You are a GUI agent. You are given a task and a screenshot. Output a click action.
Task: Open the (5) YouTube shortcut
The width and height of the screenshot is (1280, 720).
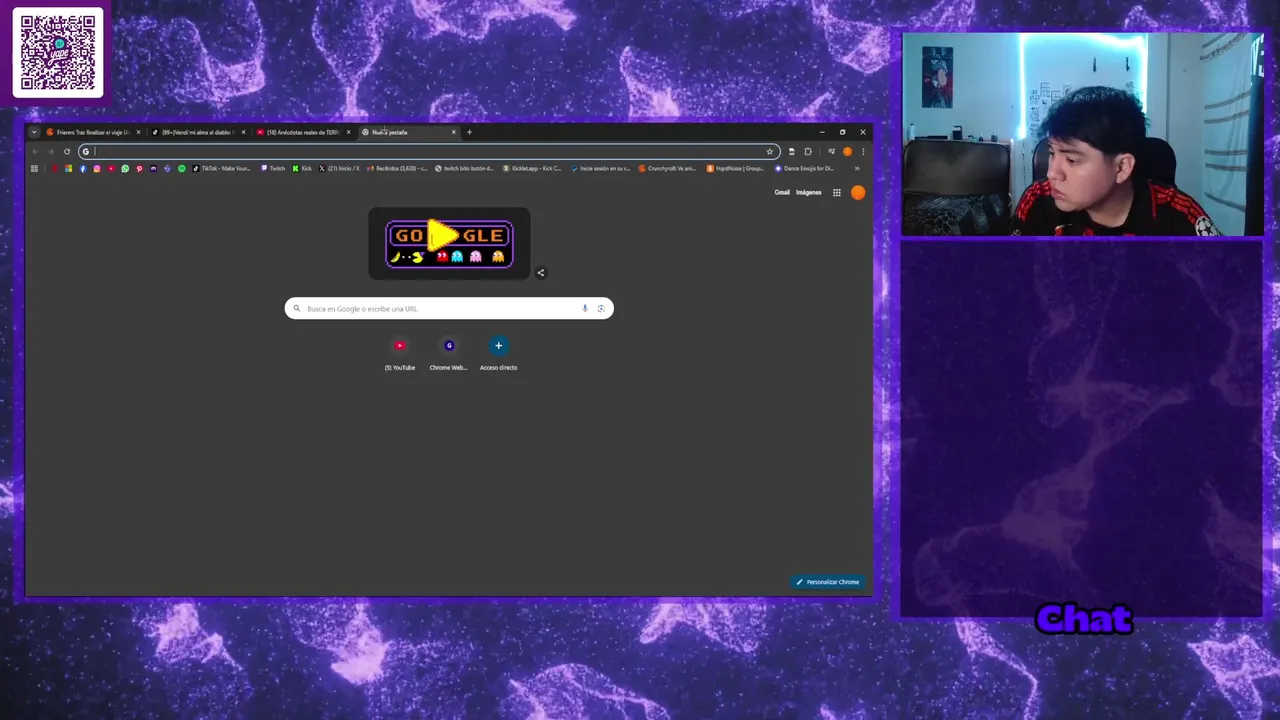400,353
